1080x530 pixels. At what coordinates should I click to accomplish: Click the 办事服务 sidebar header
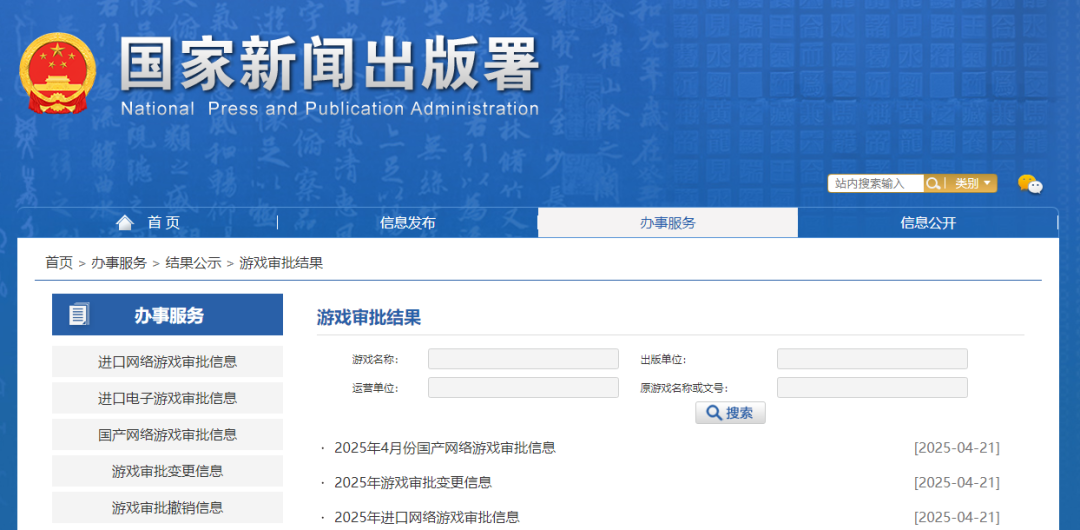click(x=167, y=315)
